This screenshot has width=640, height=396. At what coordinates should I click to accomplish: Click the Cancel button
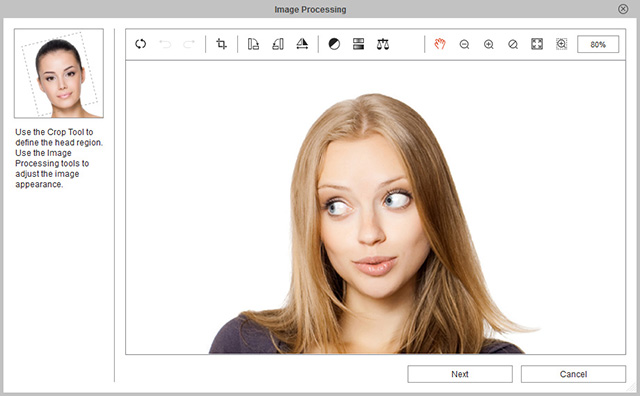tap(573, 374)
